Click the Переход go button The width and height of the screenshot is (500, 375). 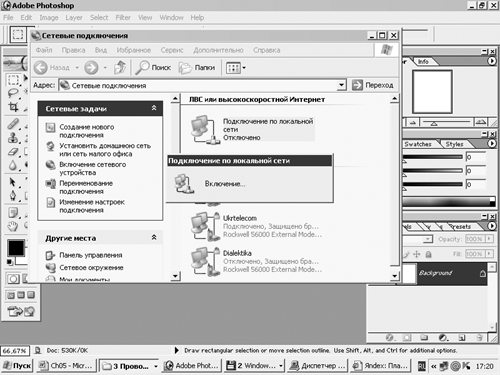pos(373,85)
